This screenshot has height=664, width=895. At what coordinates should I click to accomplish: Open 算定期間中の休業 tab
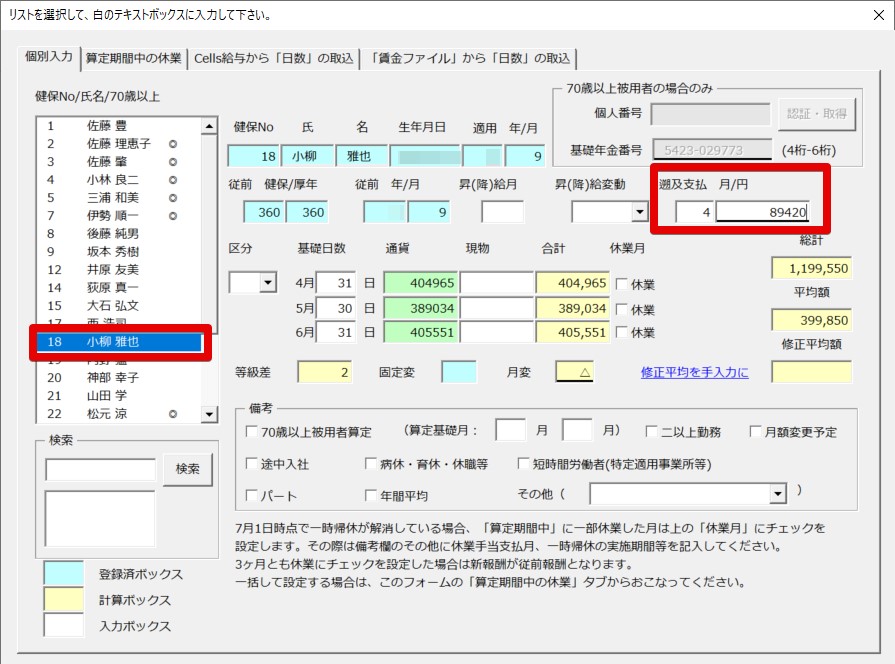pos(134,58)
